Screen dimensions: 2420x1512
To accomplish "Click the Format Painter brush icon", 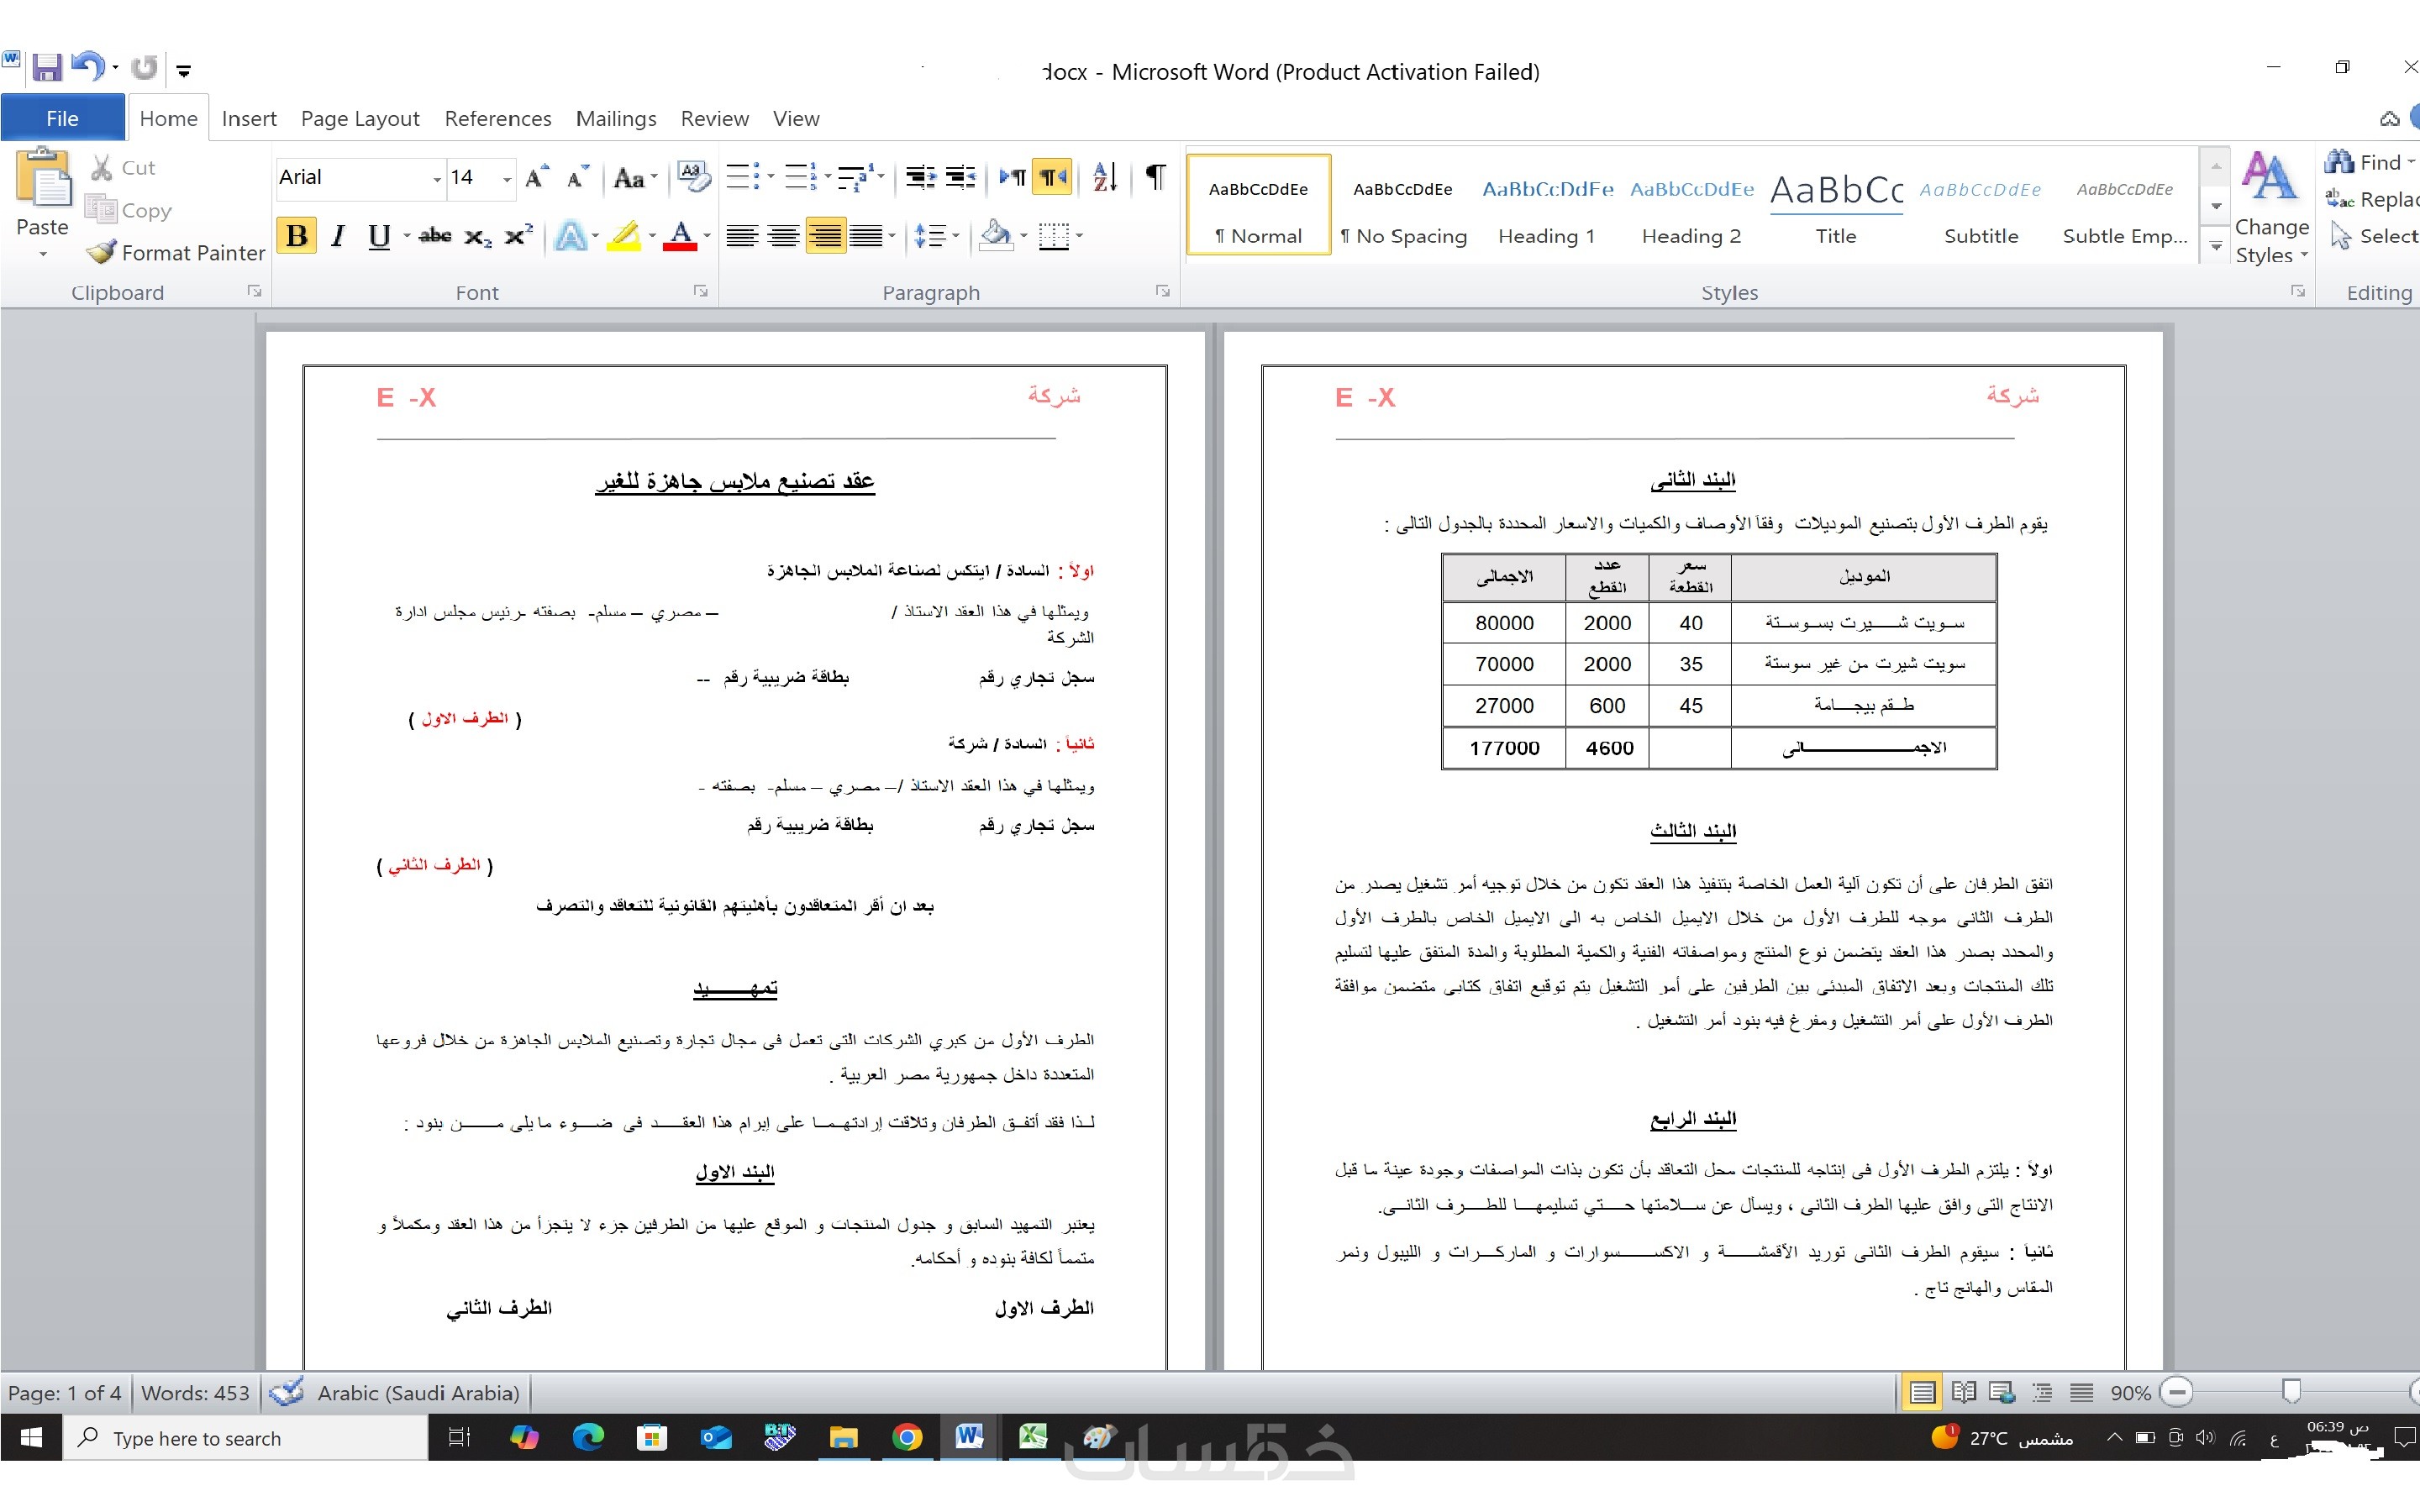I will (x=101, y=252).
